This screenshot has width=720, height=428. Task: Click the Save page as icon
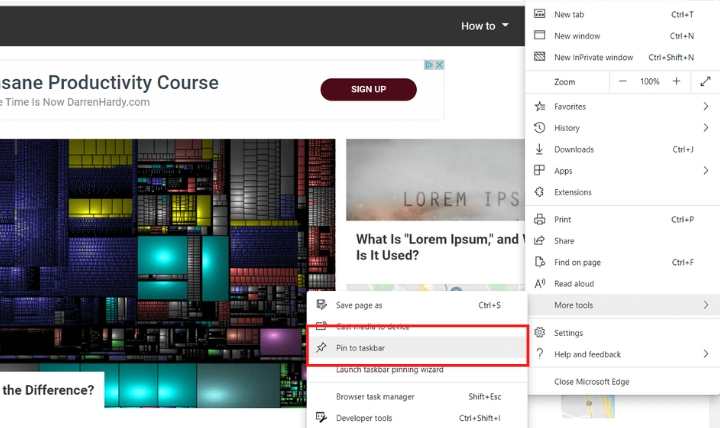tap(321, 304)
